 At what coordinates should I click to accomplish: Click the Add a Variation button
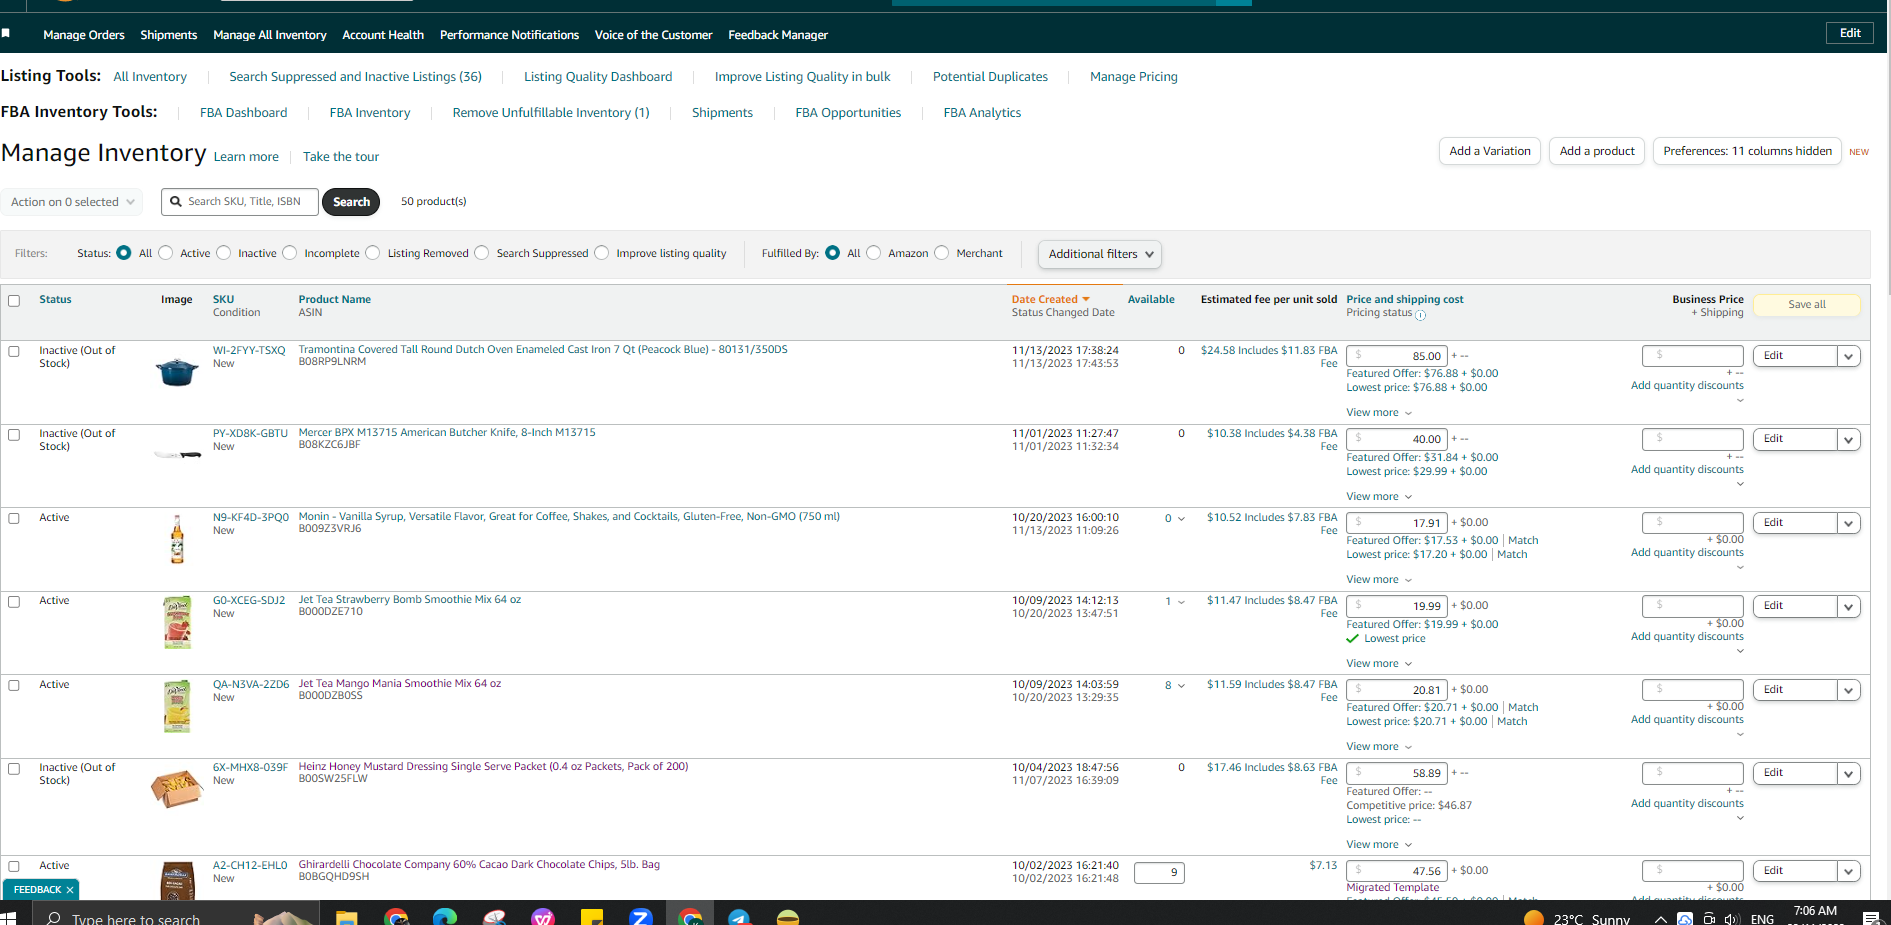click(1490, 151)
